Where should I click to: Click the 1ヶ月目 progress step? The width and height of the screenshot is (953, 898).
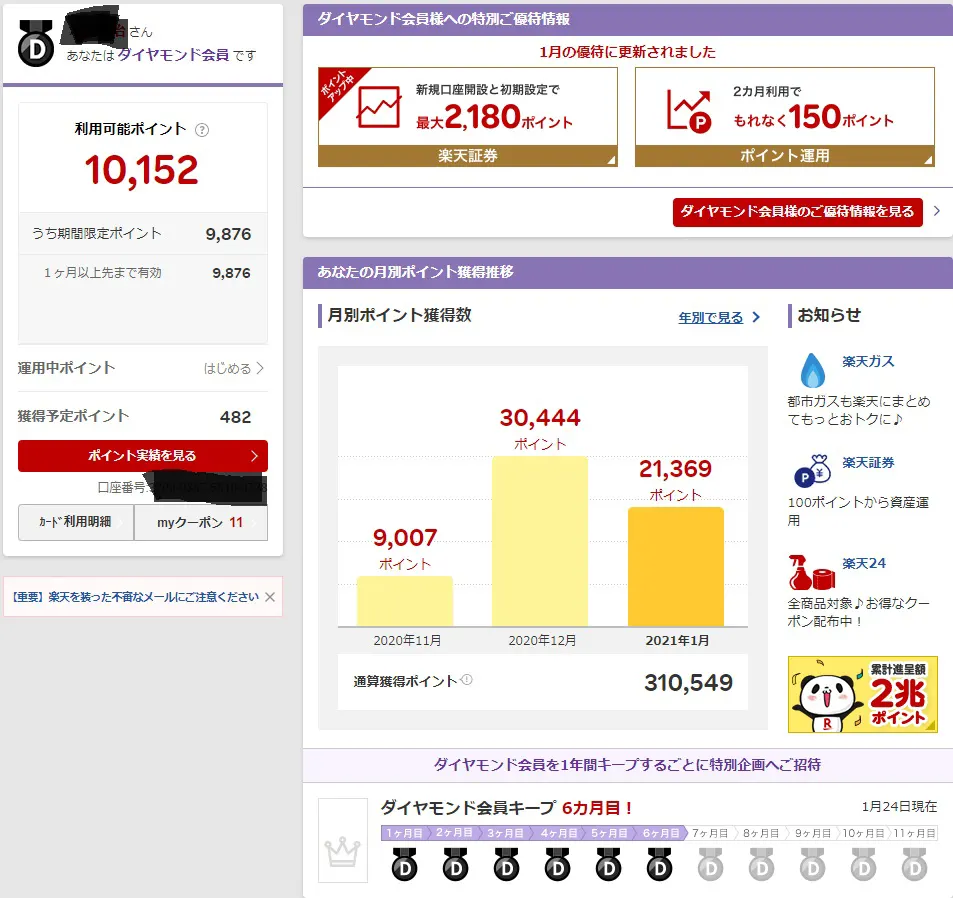[x=405, y=833]
